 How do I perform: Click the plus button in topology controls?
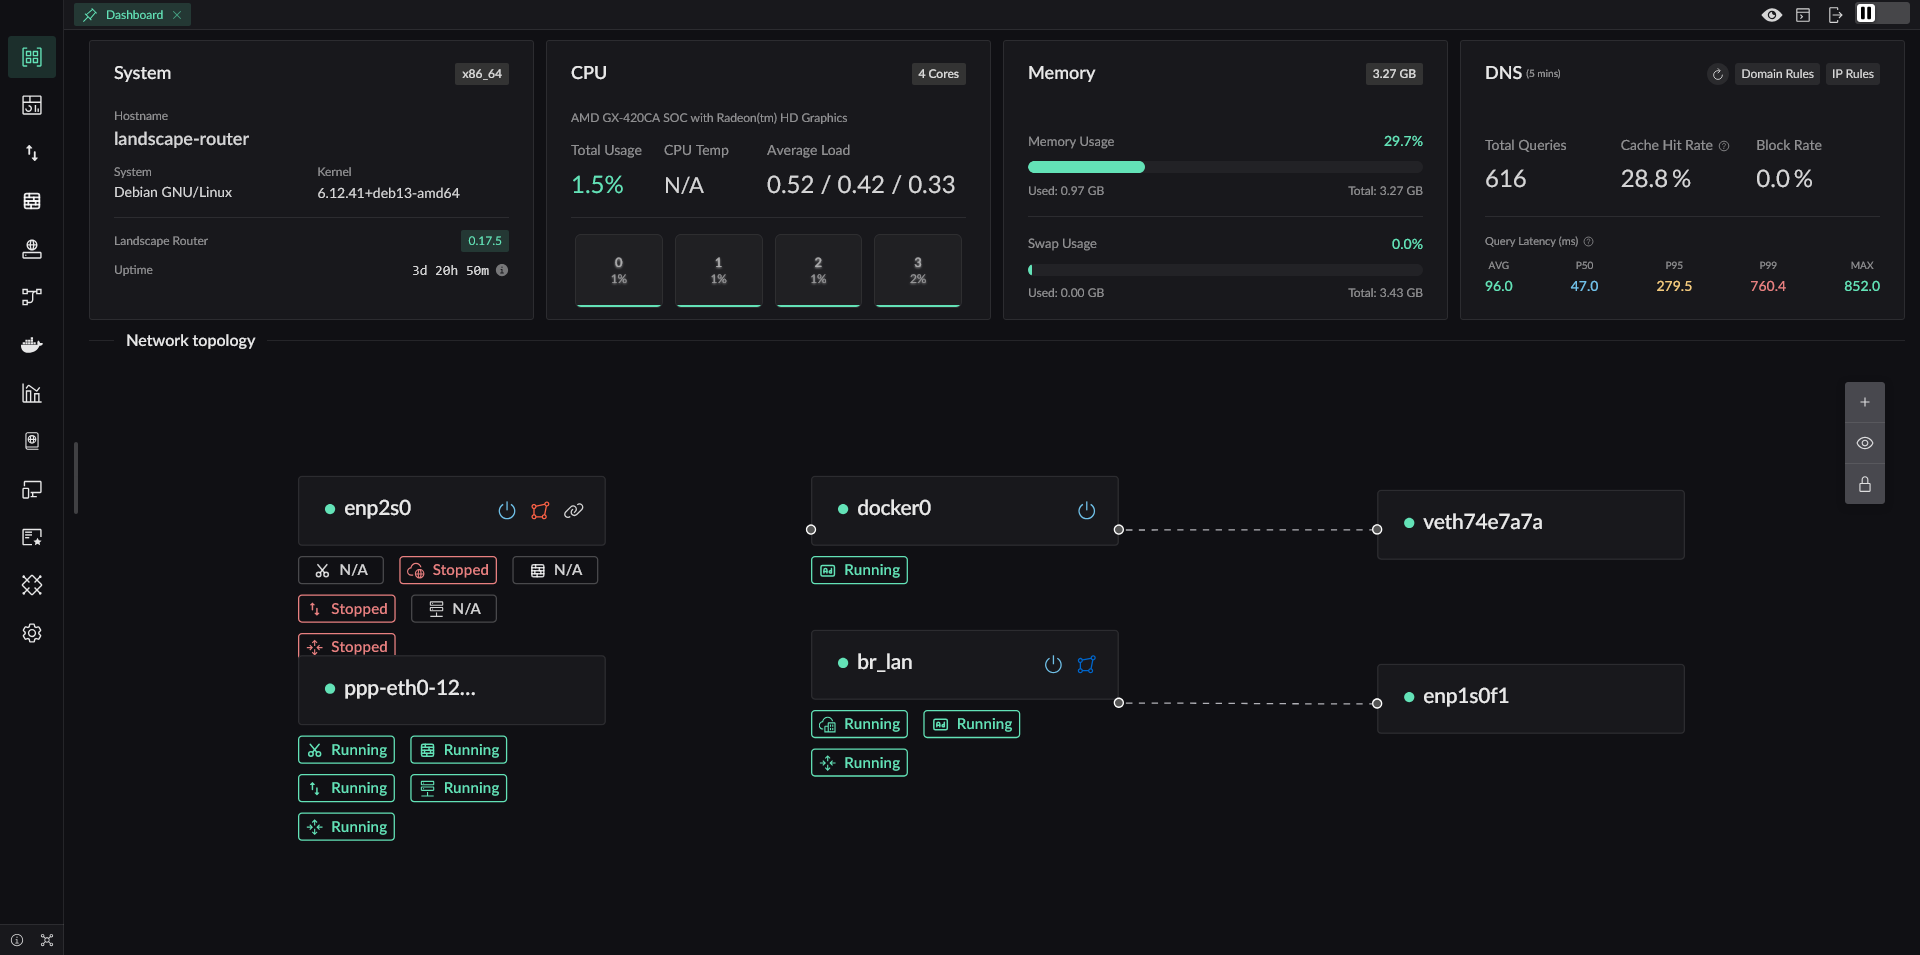(x=1864, y=402)
